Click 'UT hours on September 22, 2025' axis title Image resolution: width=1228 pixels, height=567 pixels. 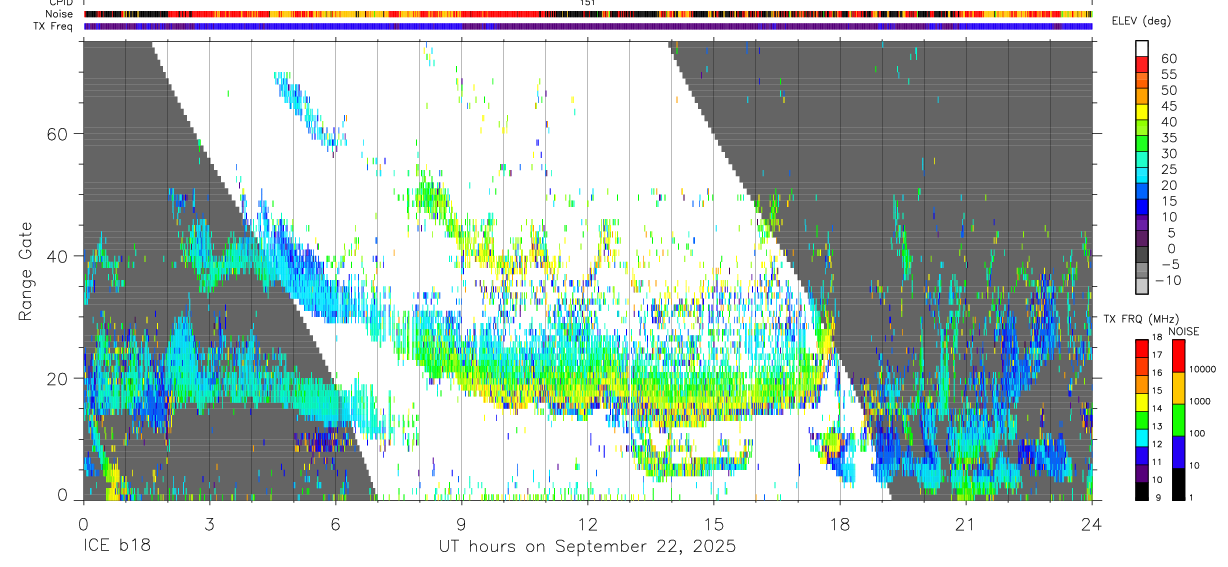tap(587, 547)
